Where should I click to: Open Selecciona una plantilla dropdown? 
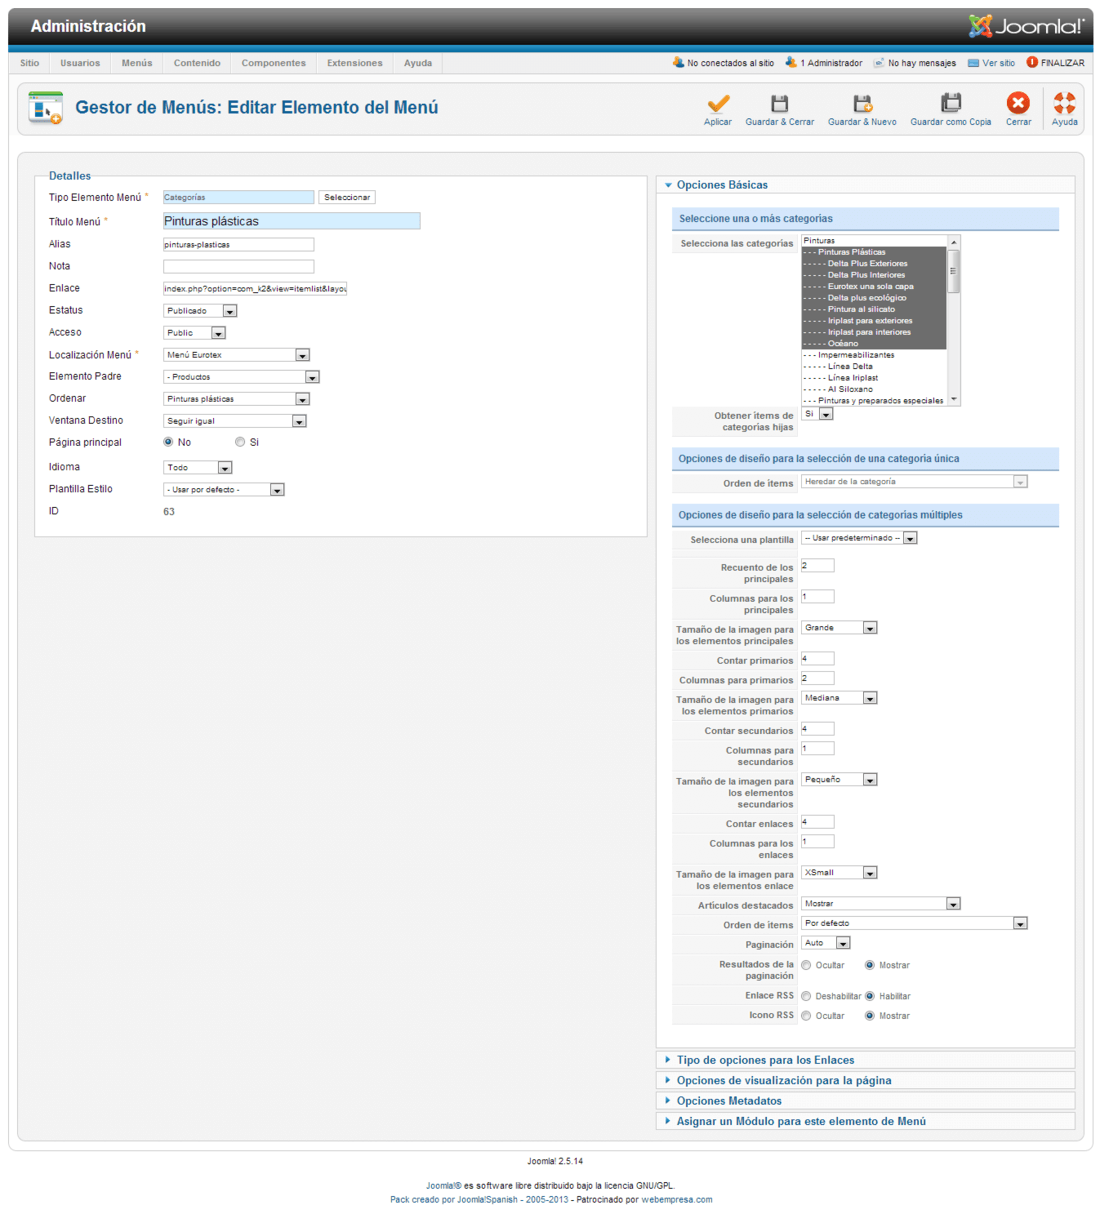click(x=859, y=538)
